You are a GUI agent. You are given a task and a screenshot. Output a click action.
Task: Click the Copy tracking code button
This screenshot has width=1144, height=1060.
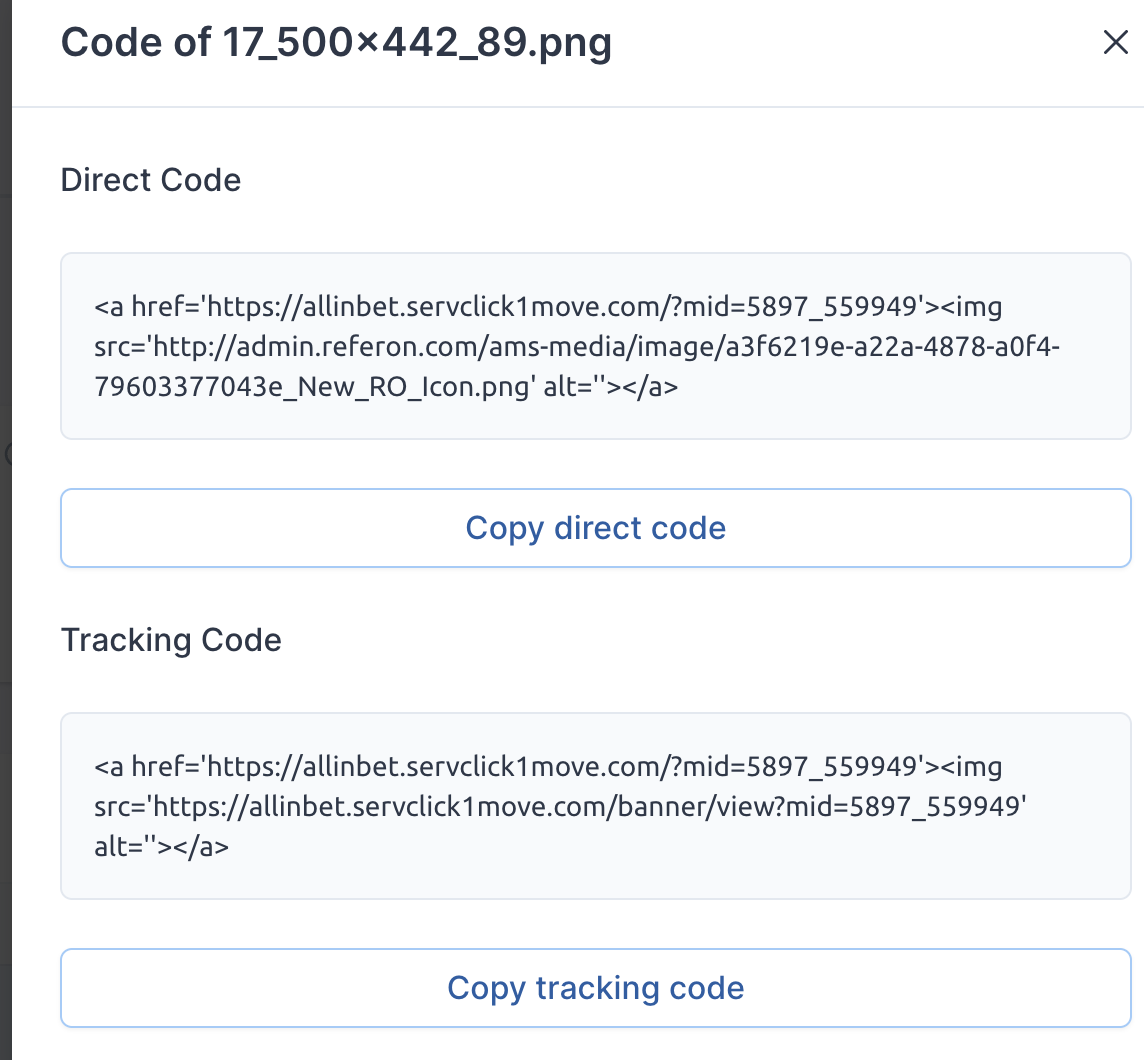click(595, 988)
